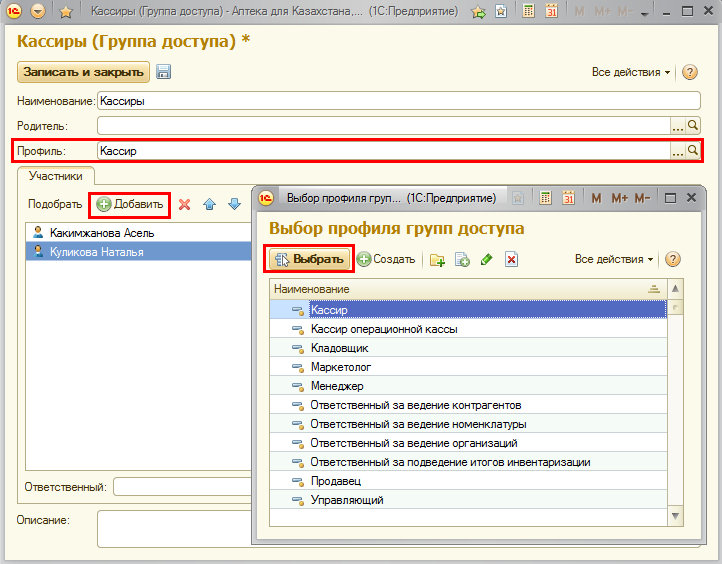
Task: Click 'Записать и закрыть' button
Action: [83, 72]
